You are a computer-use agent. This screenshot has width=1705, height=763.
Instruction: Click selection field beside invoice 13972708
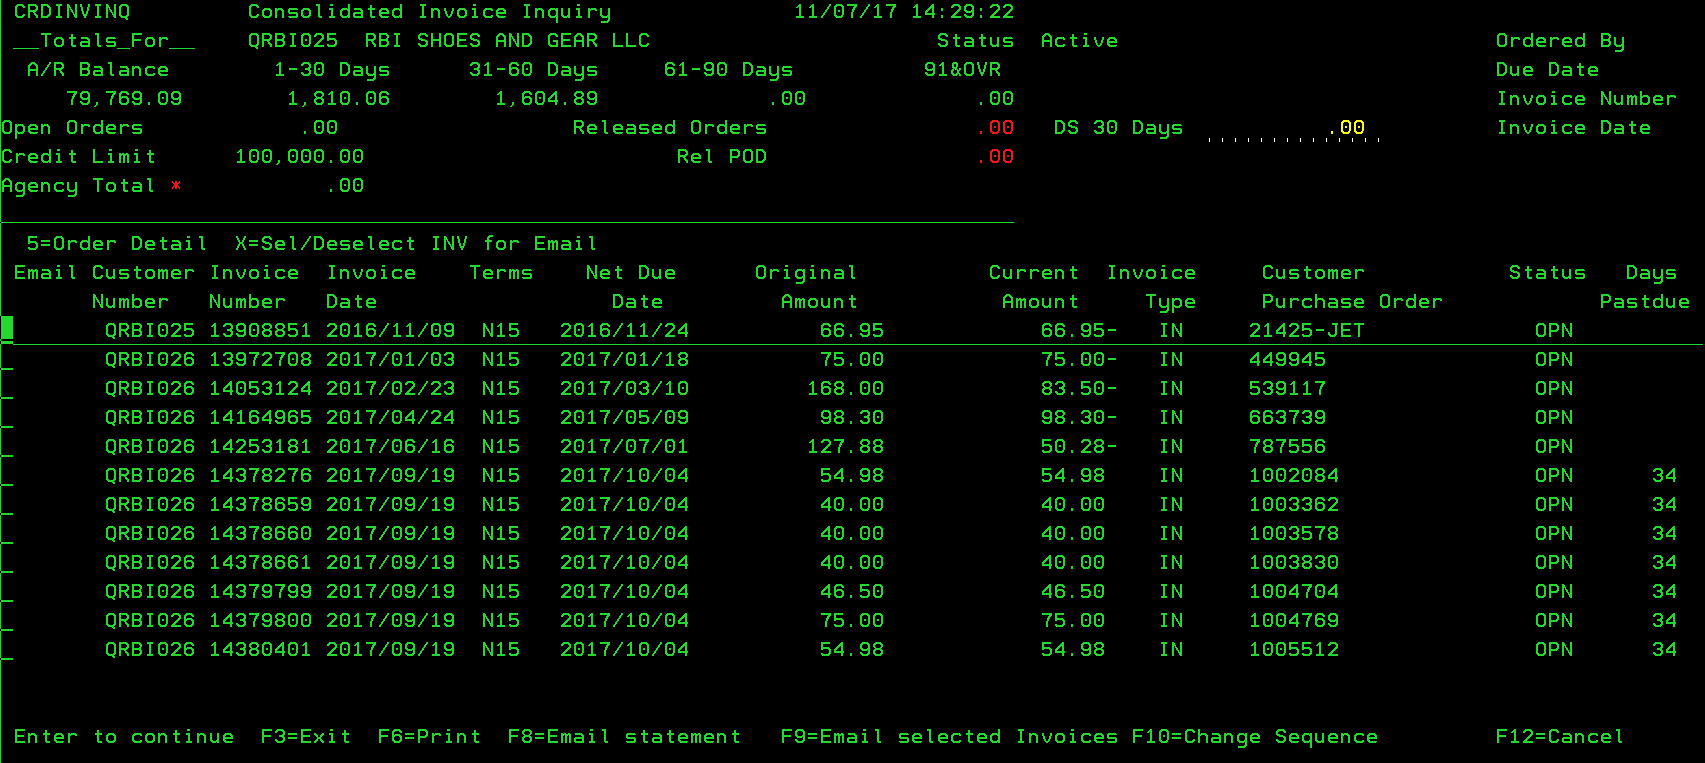[7, 360]
